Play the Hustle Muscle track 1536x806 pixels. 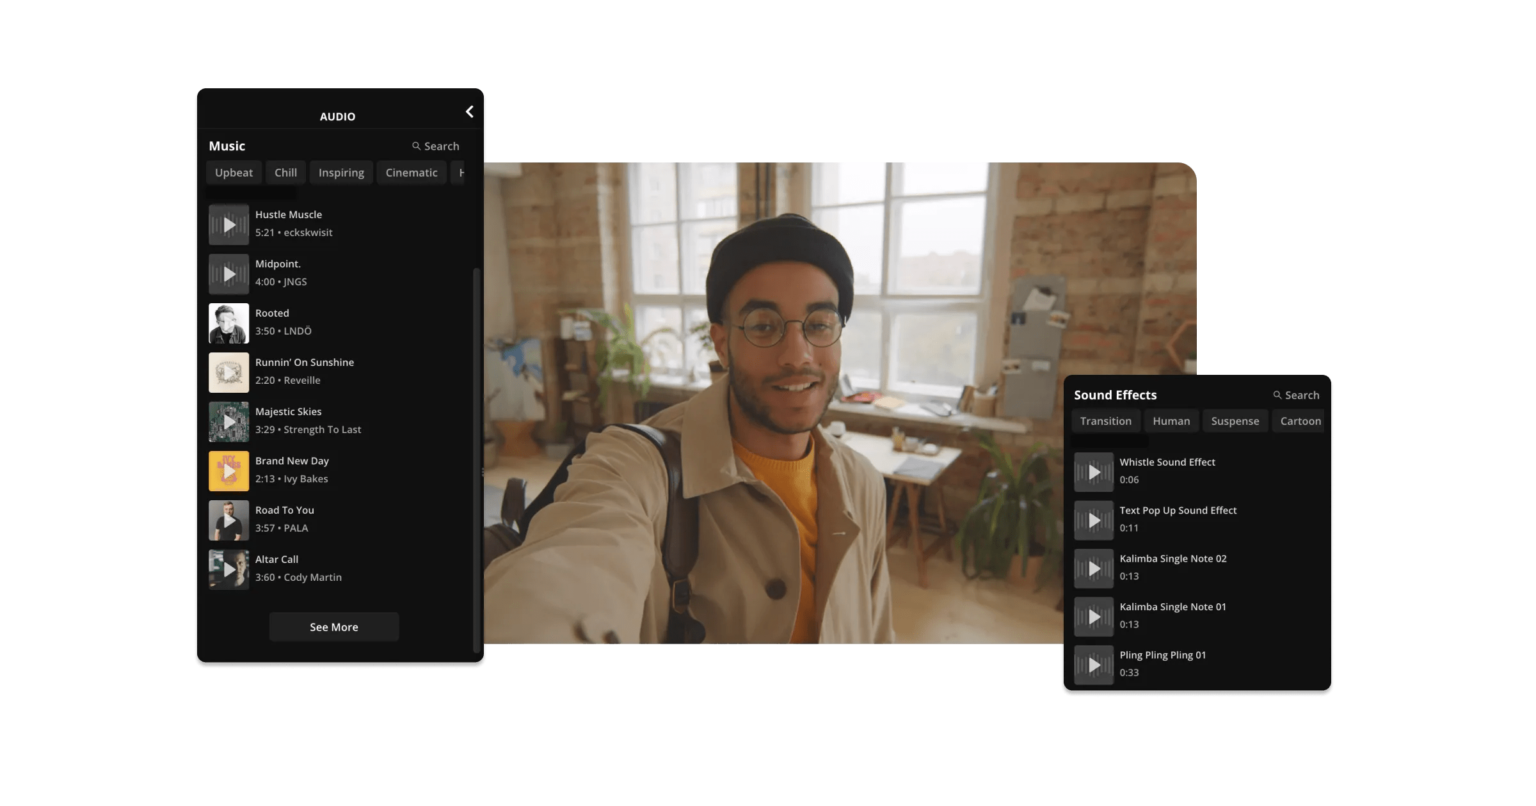click(x=228, y=223)
